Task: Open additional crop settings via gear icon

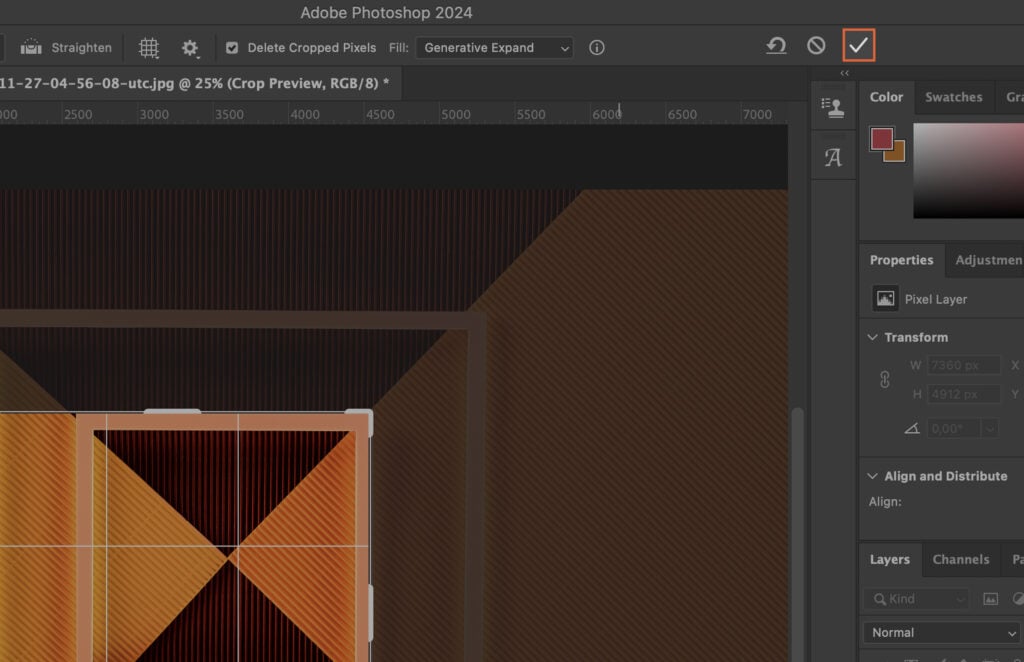Action: point(190,47)
